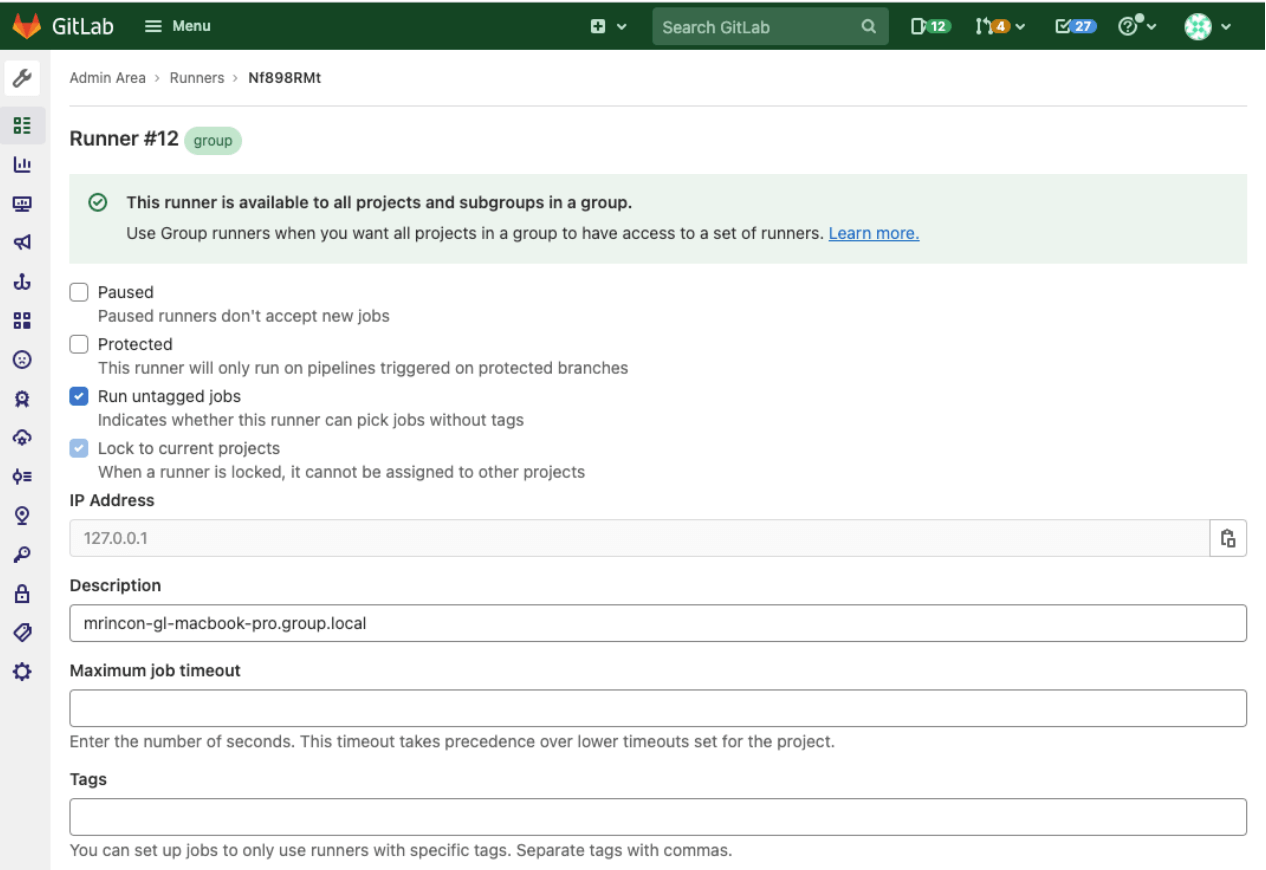The width and height of the screenshot is (1266, 870).
Task: Copy the runner IP address
Action: point(1228,538)
